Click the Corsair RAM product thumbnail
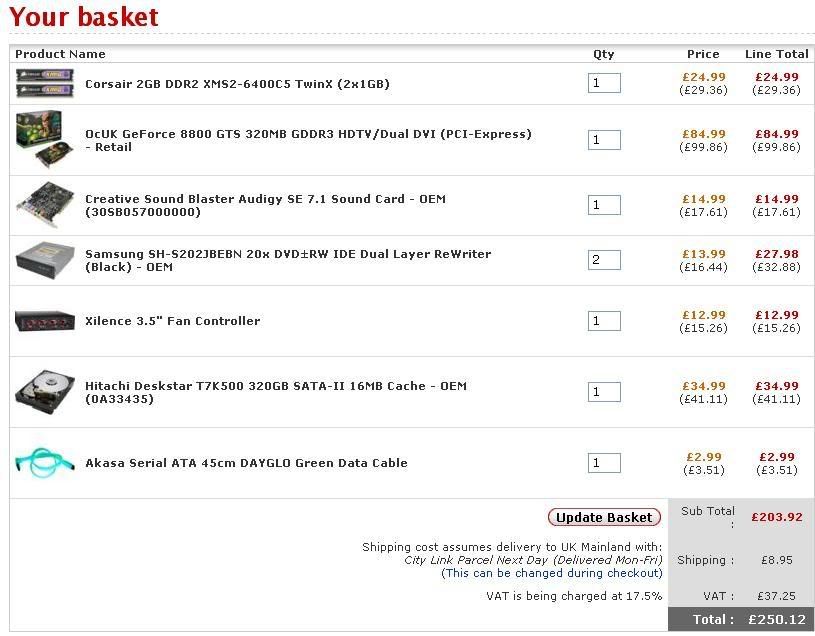 [x=45, y=83]
